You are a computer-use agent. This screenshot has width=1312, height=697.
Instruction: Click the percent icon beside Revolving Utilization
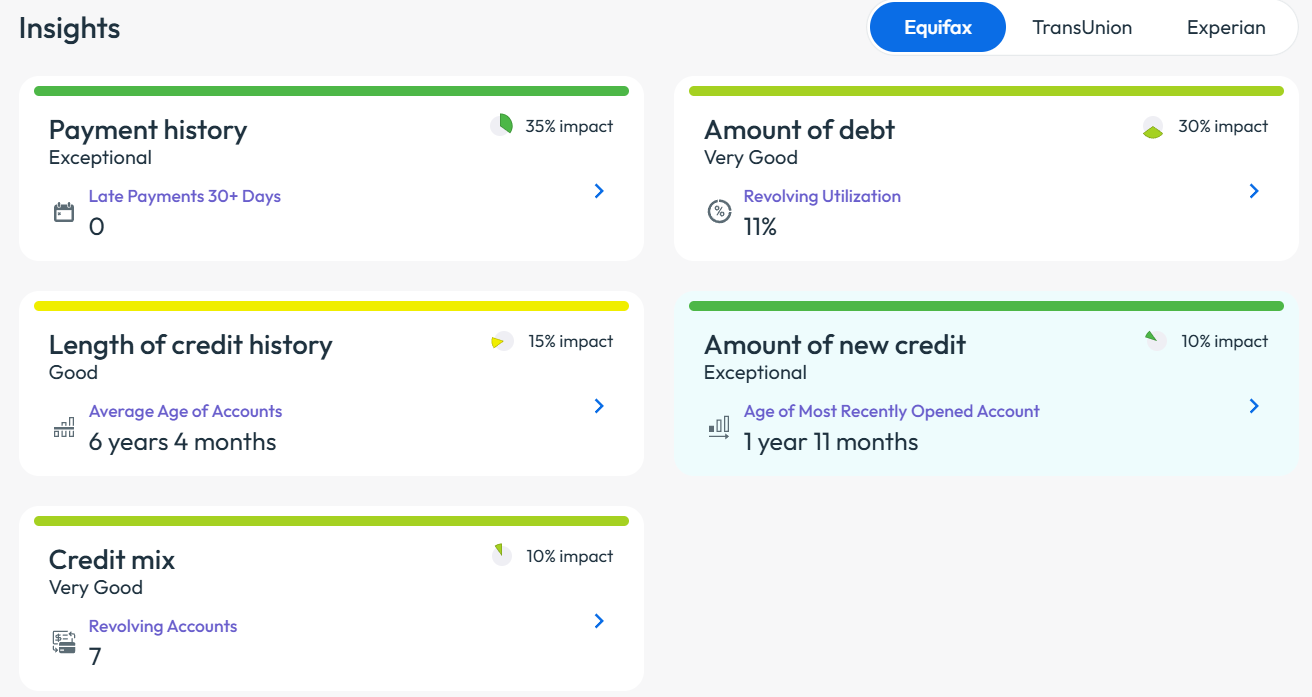719,211
